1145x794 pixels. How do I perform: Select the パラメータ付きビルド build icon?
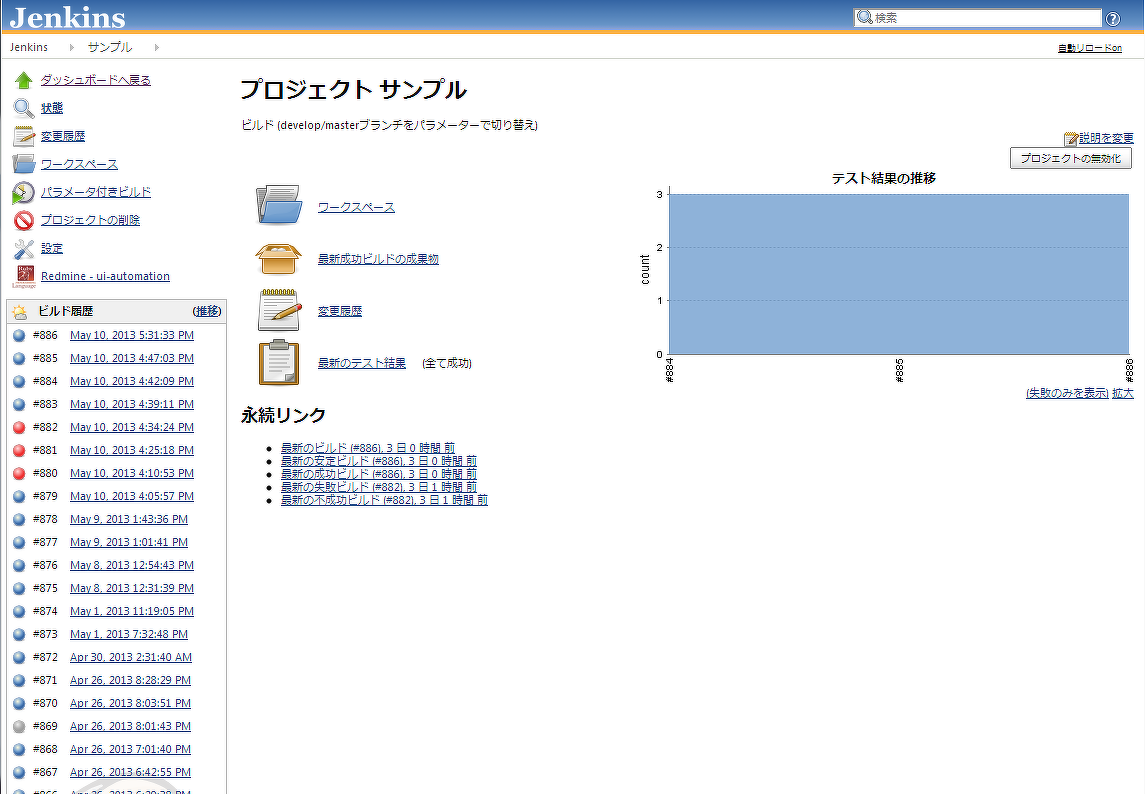21,191
